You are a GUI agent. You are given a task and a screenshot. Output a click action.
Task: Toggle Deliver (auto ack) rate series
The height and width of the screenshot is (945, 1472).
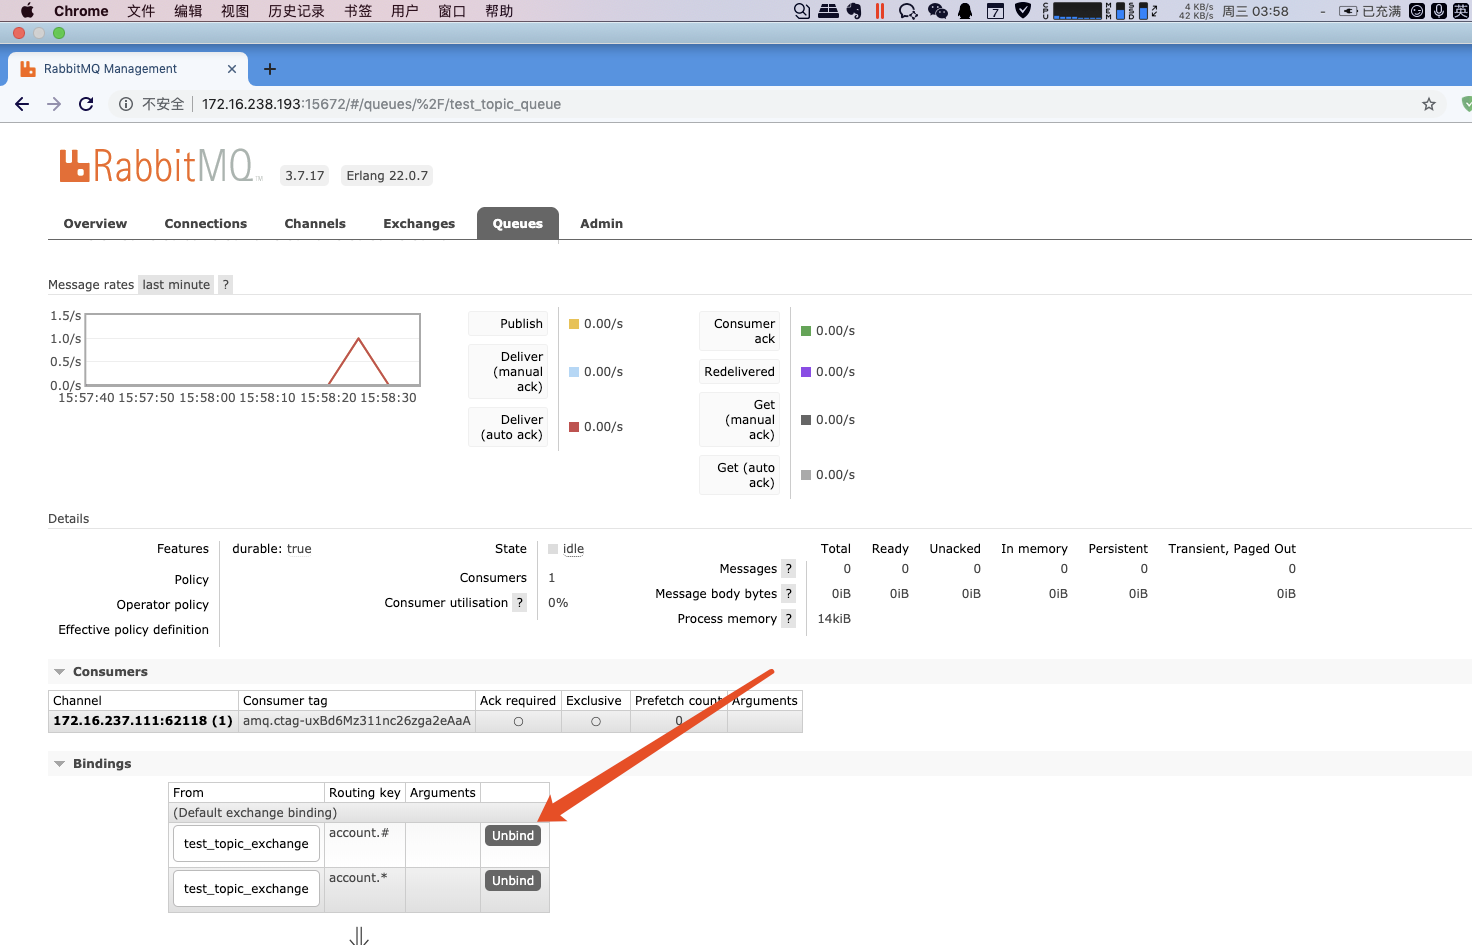508,427
